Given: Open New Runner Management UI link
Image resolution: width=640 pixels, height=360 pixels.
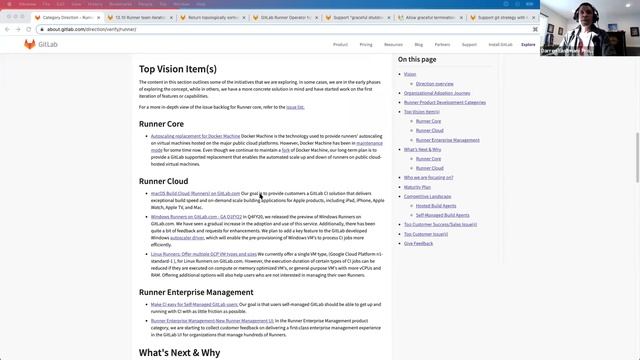Looking at the screenshot, I should tap(212, 321).
